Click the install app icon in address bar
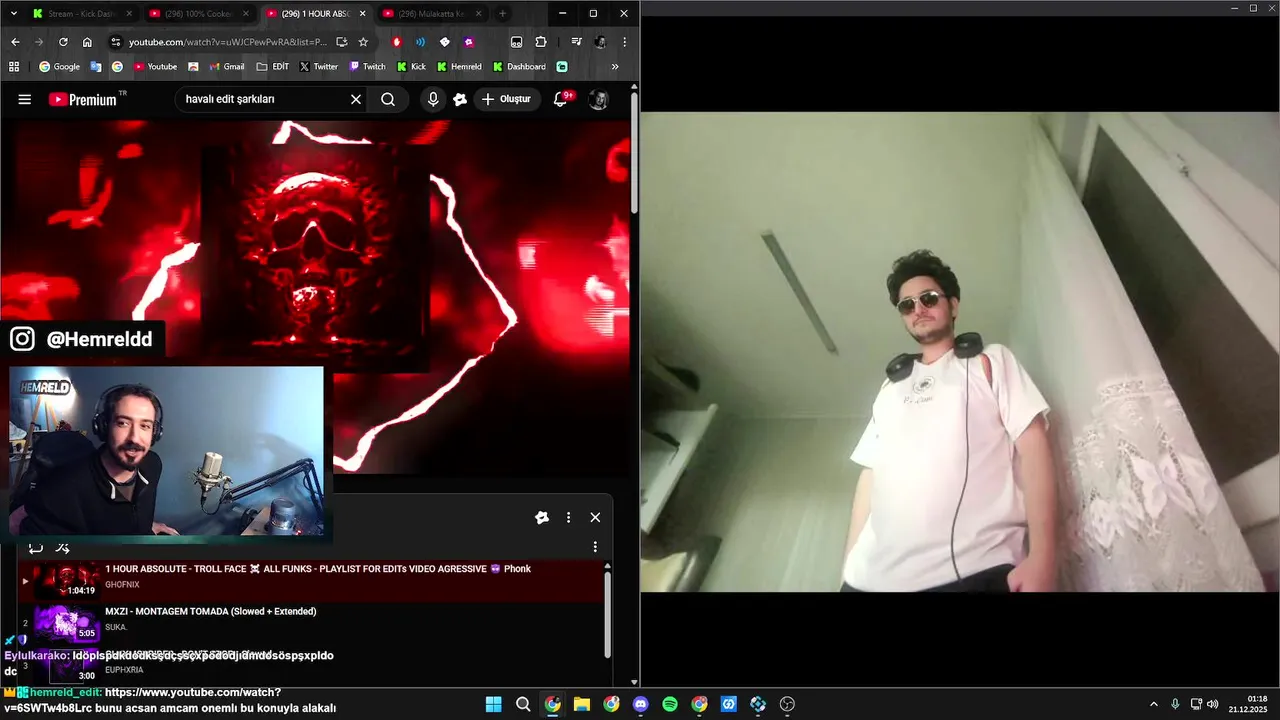The width and height of the screenshot is (1280, 720). click(x=342, y=42)
